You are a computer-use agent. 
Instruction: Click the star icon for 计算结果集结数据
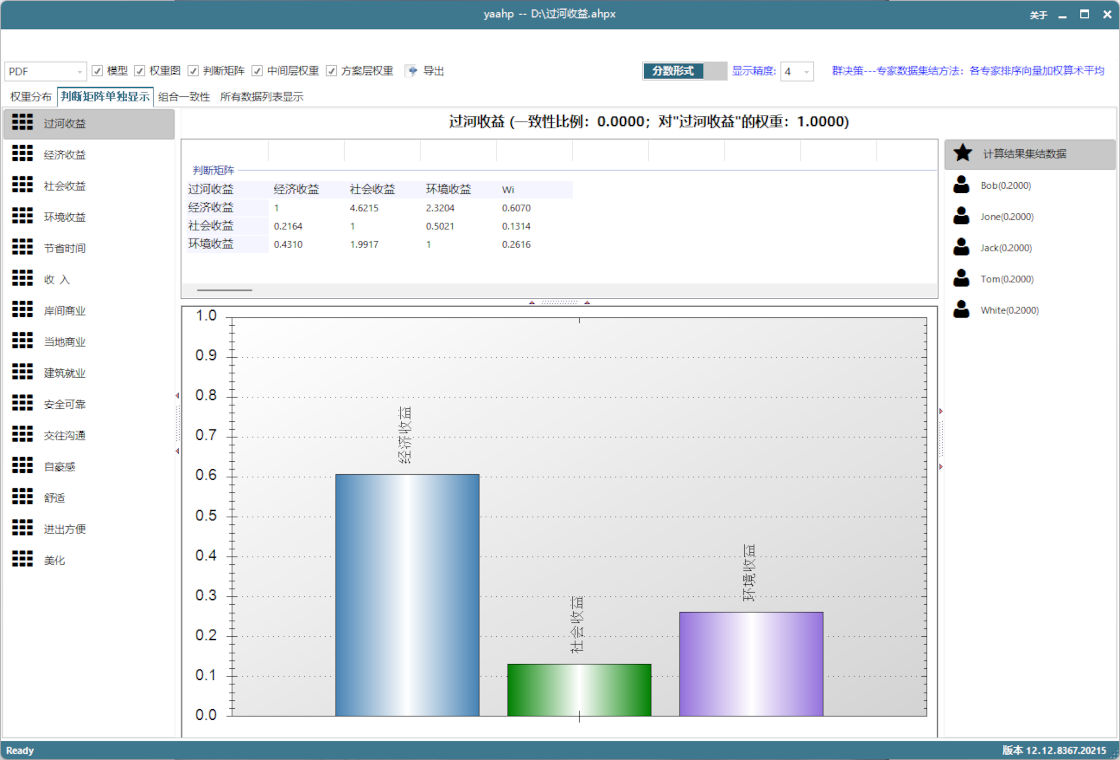(x=962, y=154)
